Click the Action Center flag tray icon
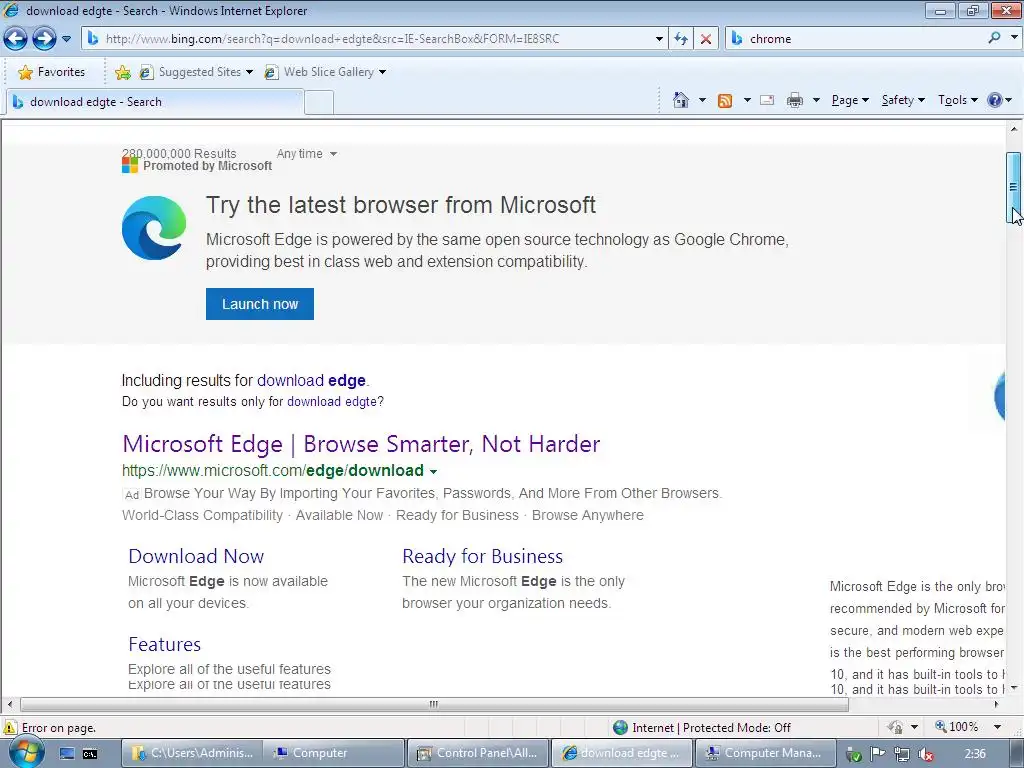1024x768 pixels. click(x=877, y=754)
